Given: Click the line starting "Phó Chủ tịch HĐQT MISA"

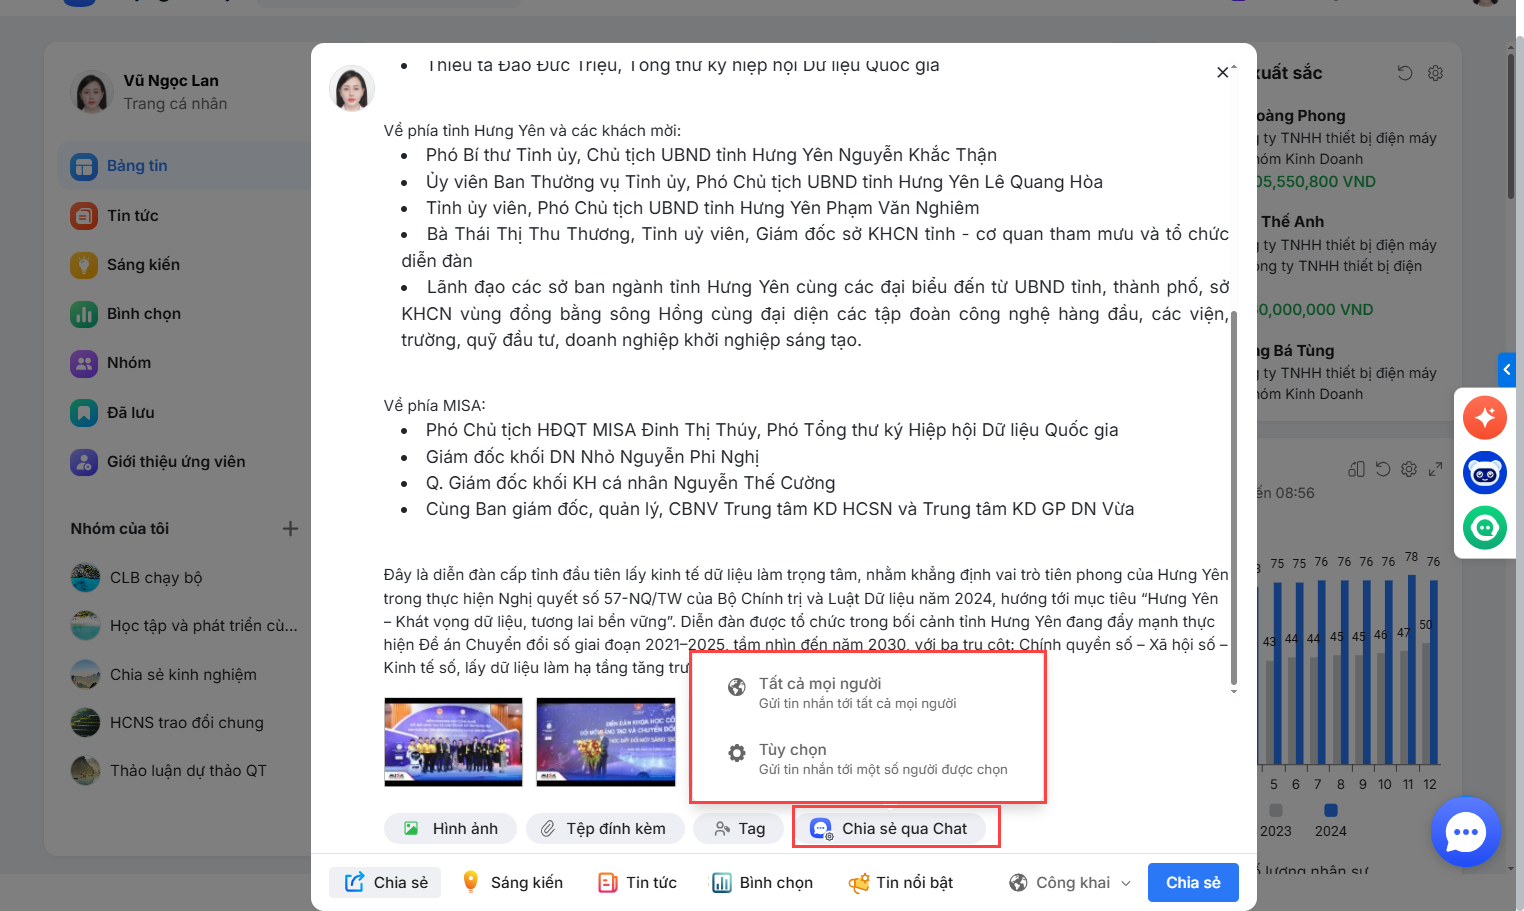Looking at the screenshot, I should (x=772, y=430).
